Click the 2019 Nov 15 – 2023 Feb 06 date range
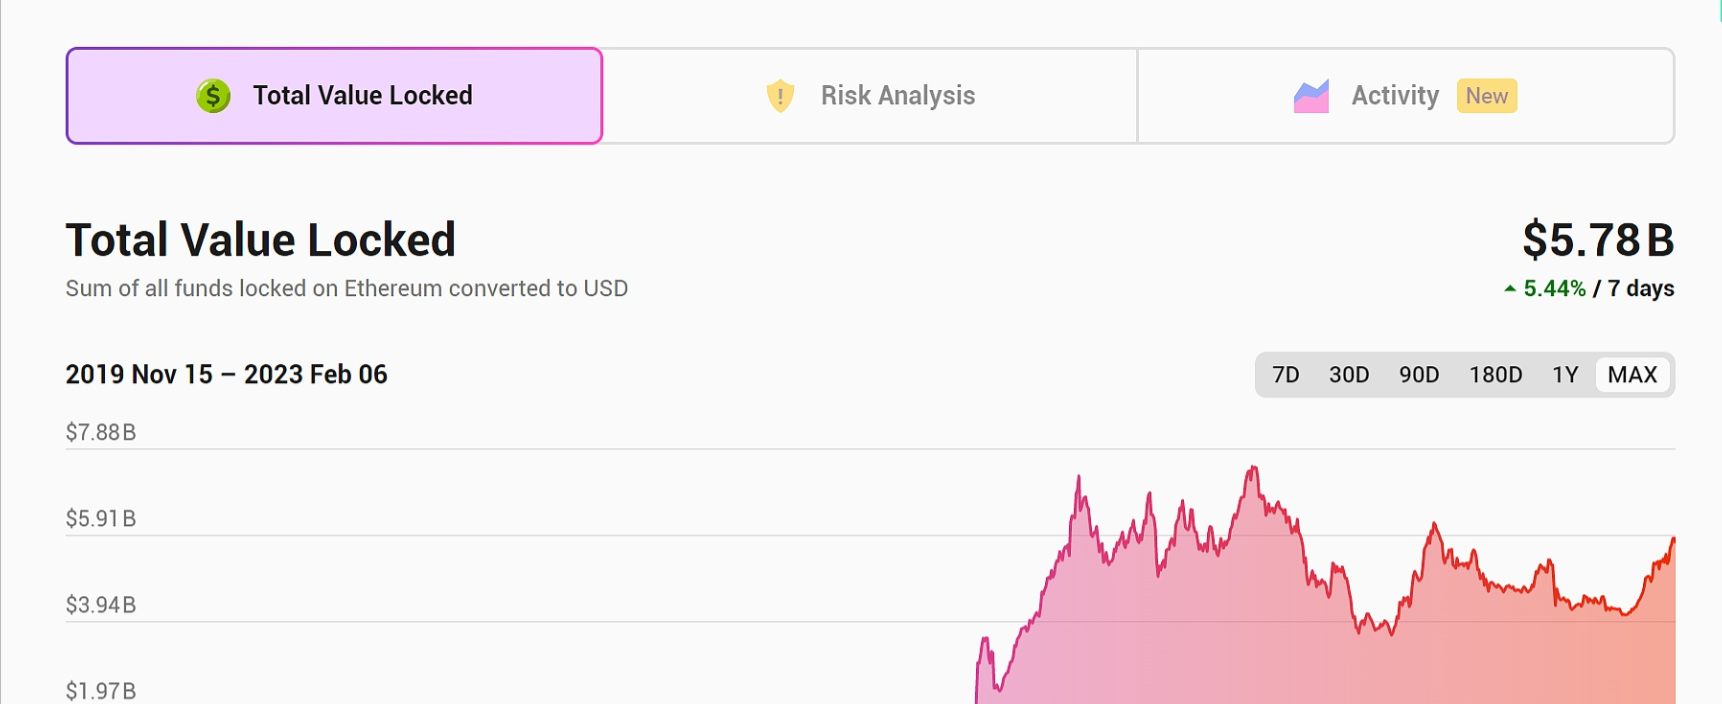Image resolution: width=1722 pixels, height=704 pixels. pos(226,375)
